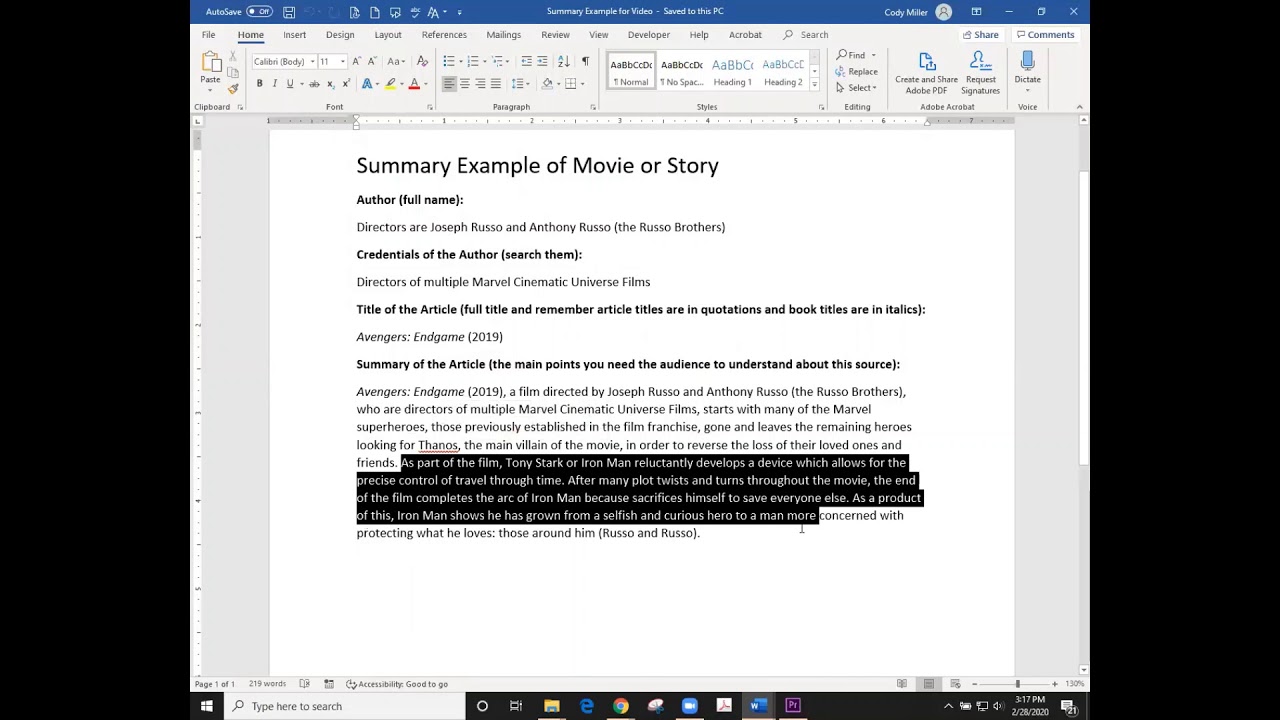Click the Numbering list icon
This screenshot has height=720, width=1280.
473,62
